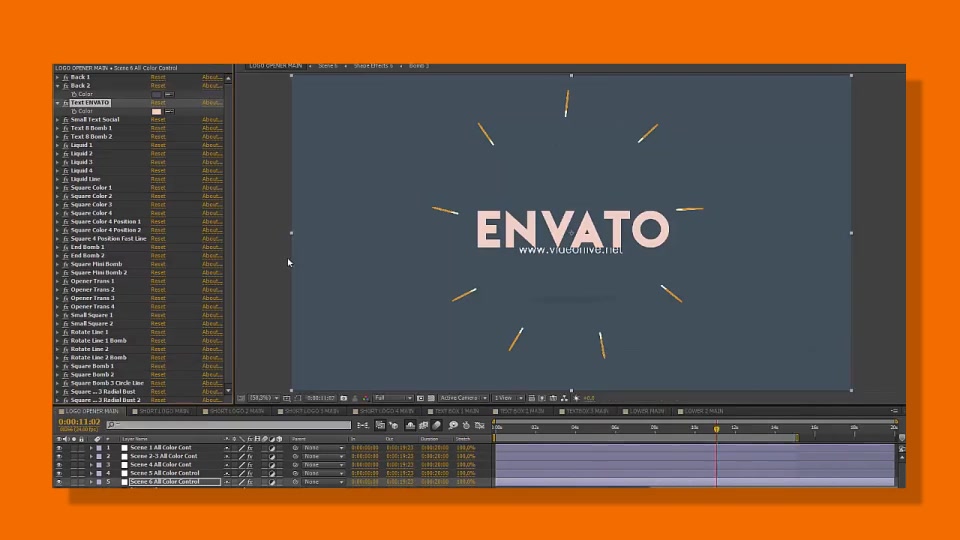Expand Scene 1 All Color Cont layer properties

coord(91,448)
